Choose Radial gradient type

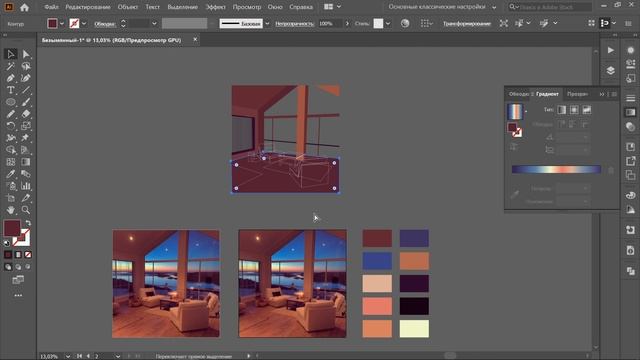[x=574, y=110]
